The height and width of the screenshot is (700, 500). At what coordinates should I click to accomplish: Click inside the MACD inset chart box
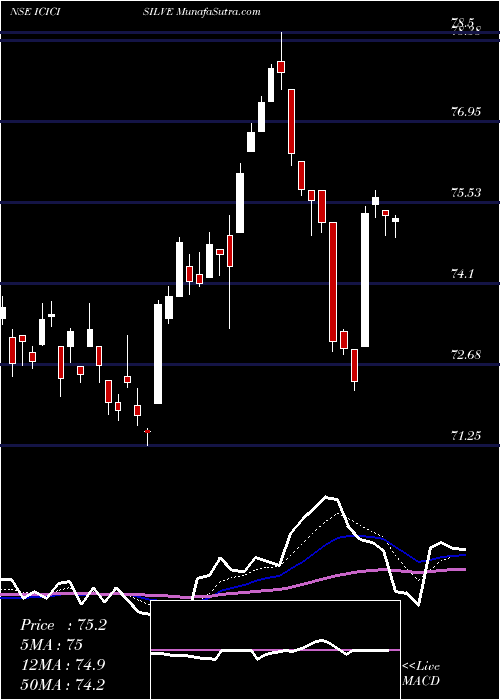click(275, 650)
